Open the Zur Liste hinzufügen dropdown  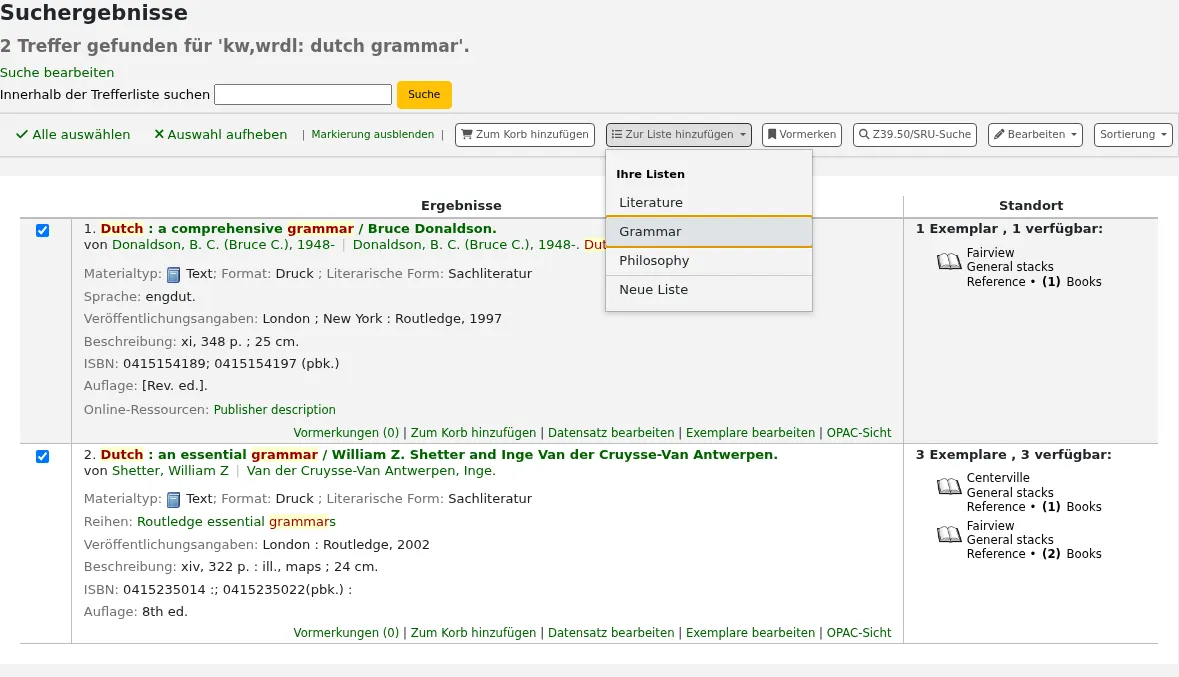coord(679,135)
